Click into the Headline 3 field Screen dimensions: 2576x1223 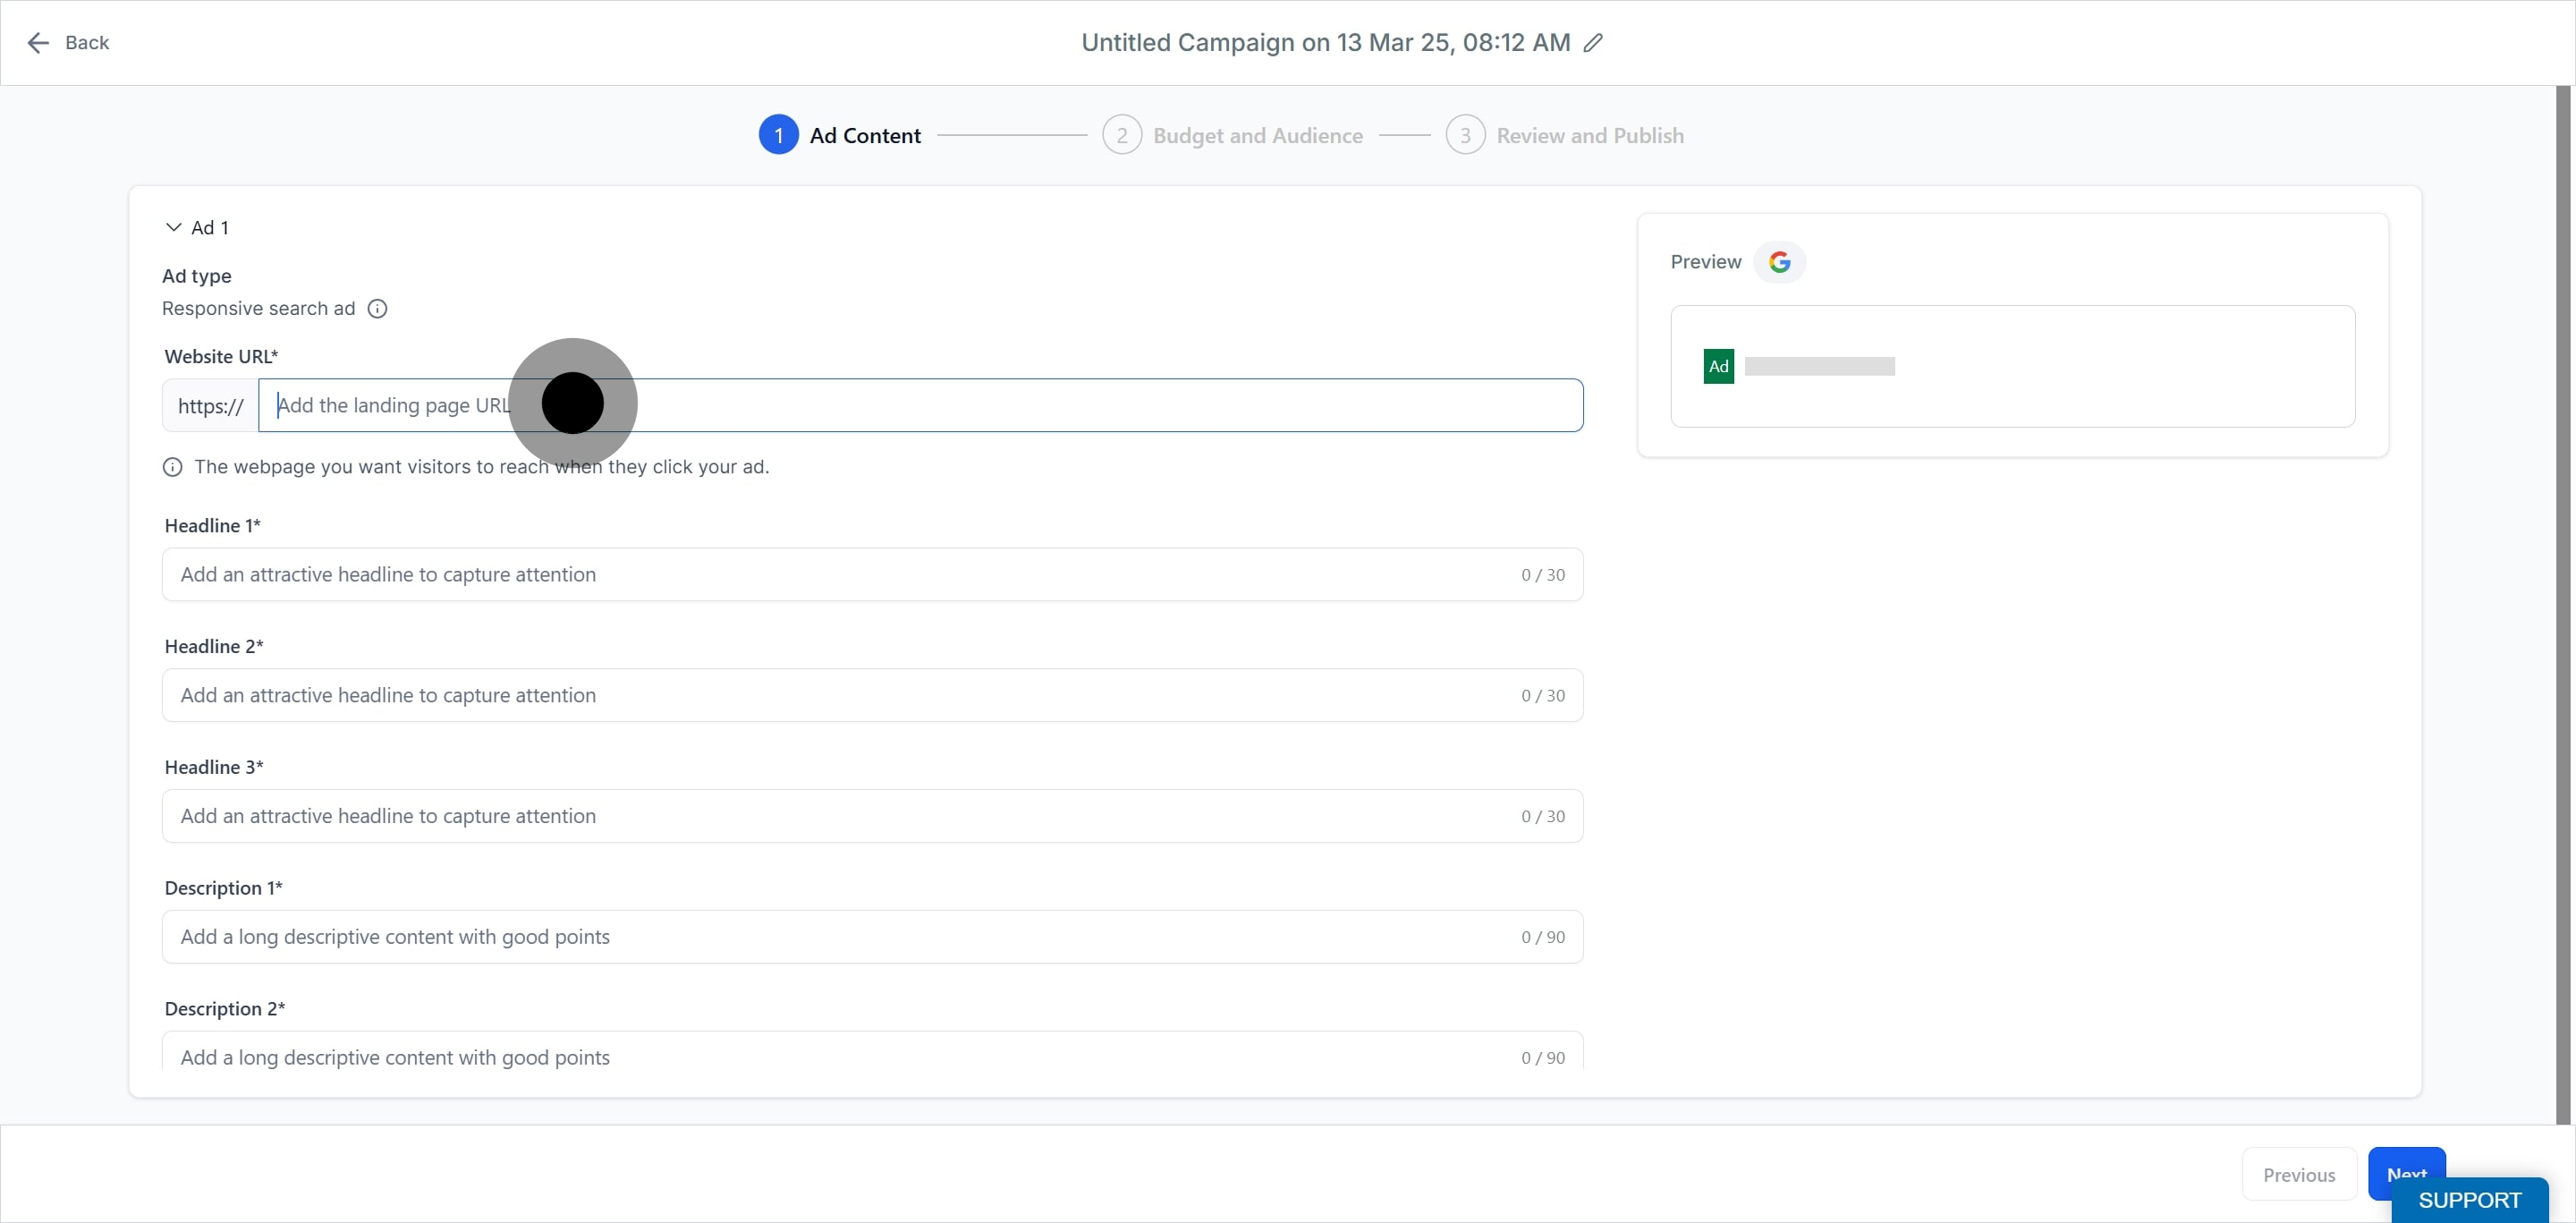coord(872,816)
